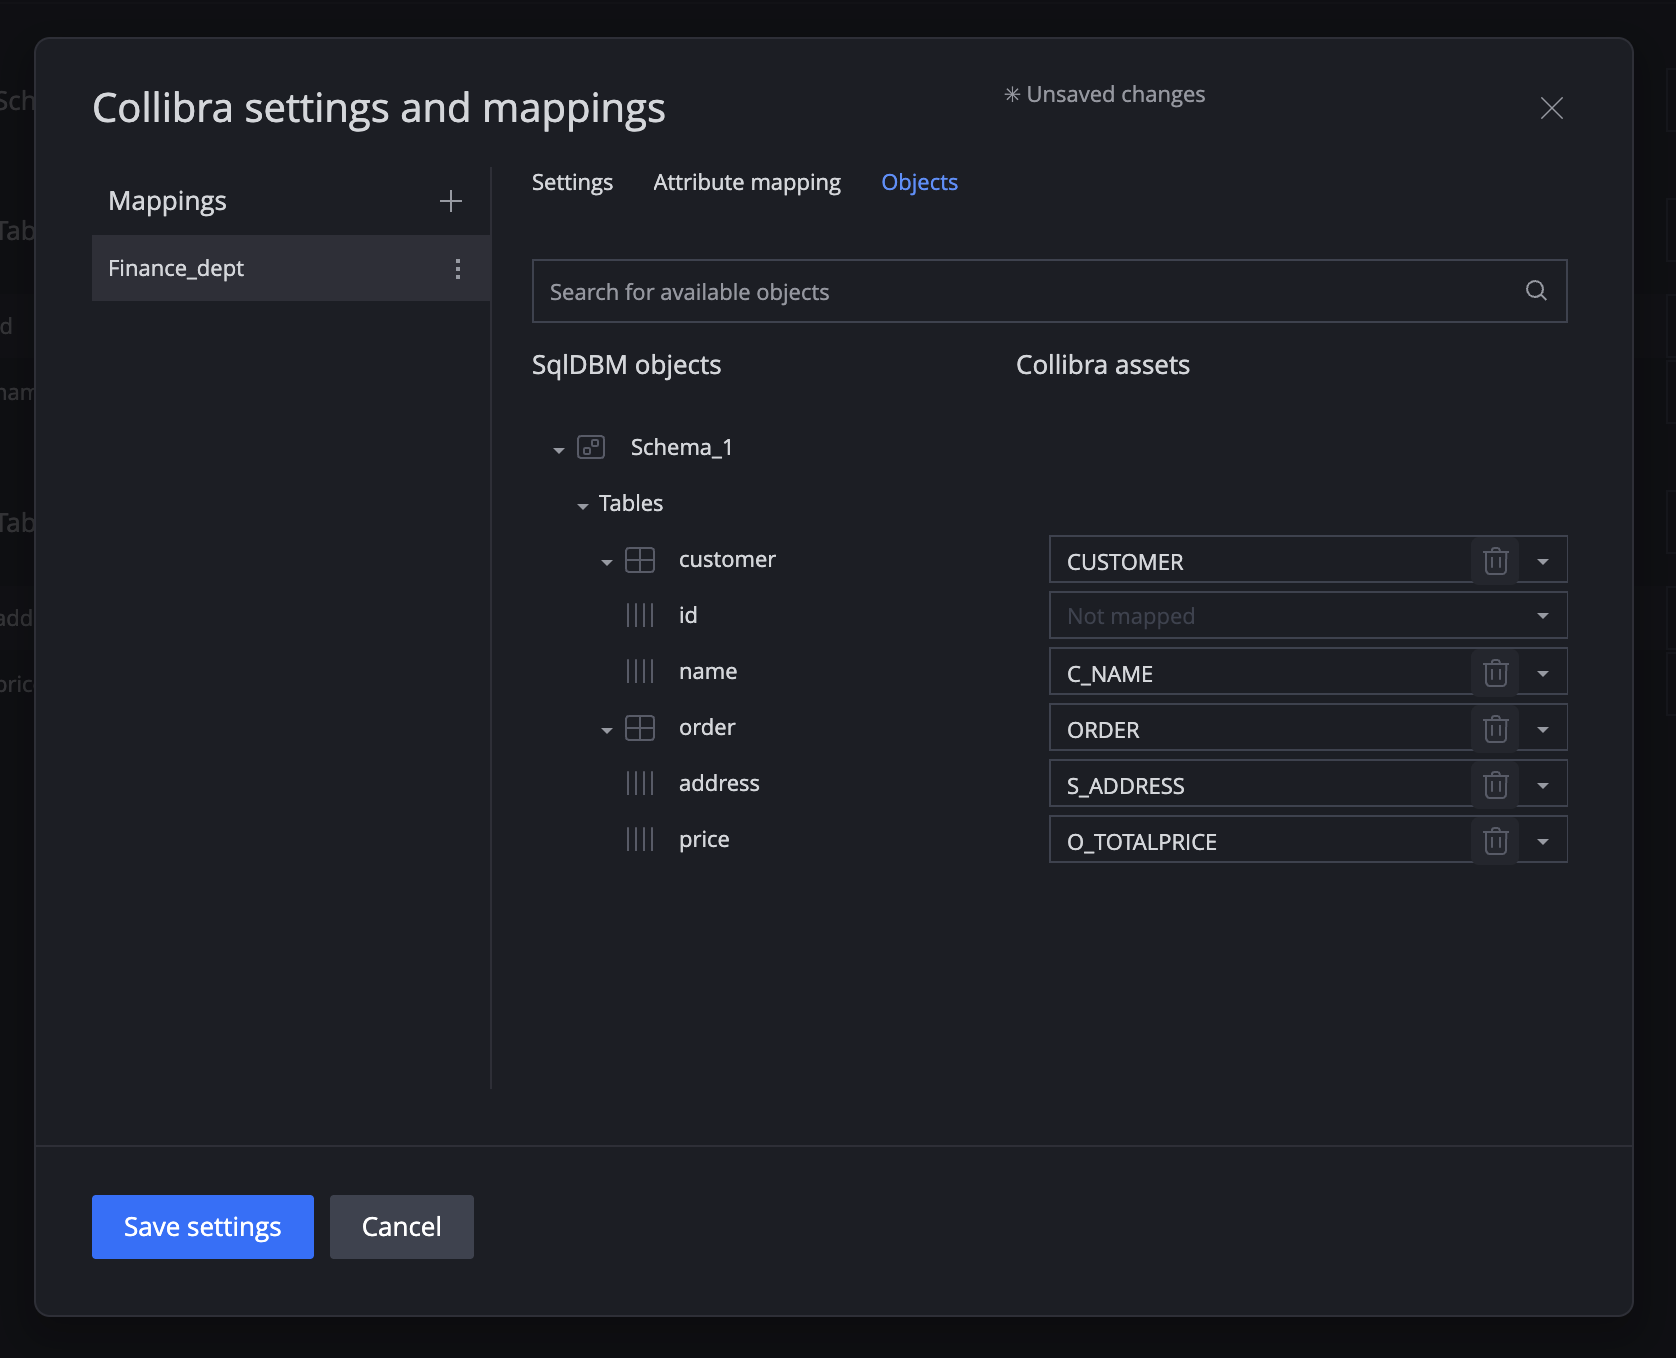Click the name column icon
This screenshot has width=1676, height=1358.
pos(640,671)
